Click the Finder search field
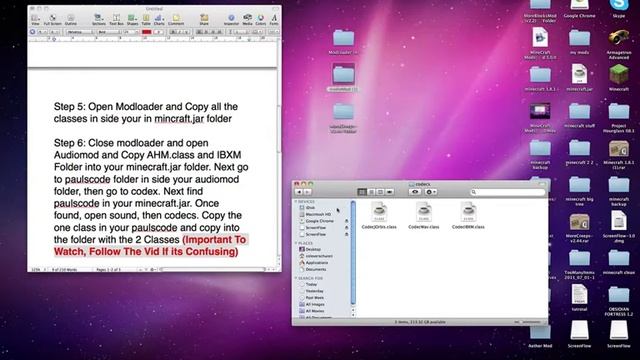This screenshot has width=640, height=360. (507, 192)
